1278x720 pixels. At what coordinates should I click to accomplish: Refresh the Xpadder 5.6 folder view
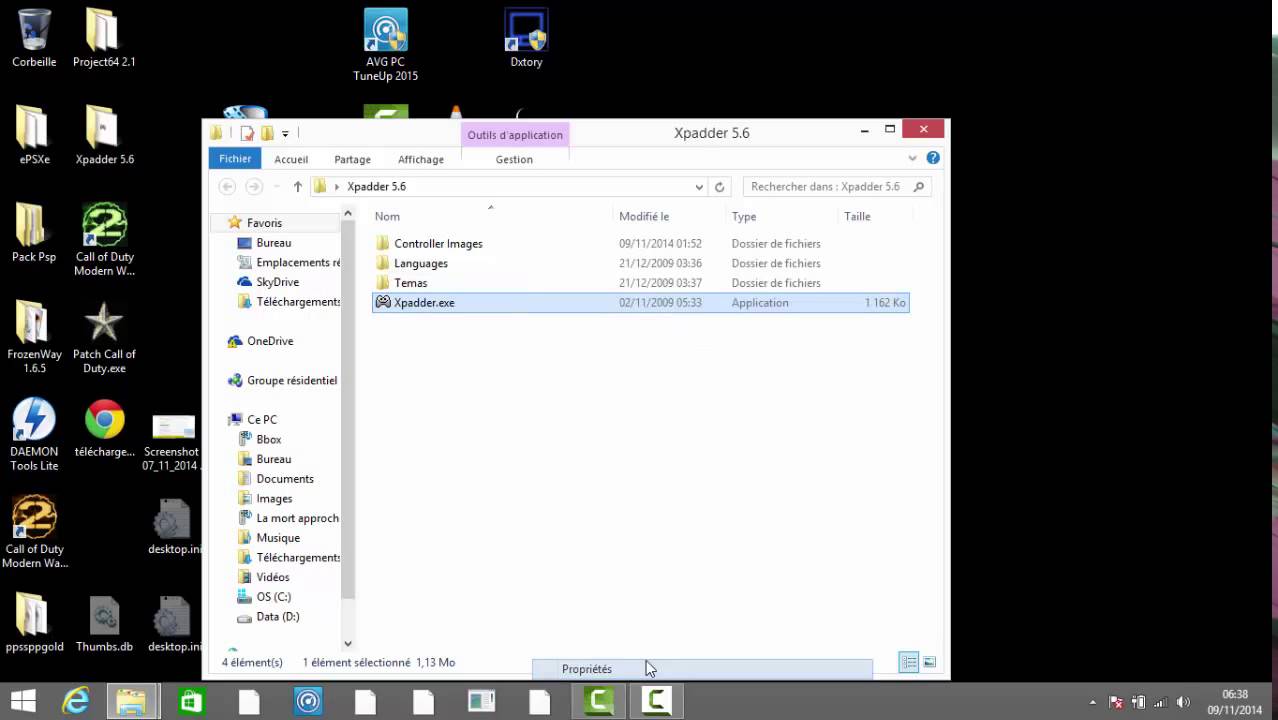point(719,187)
